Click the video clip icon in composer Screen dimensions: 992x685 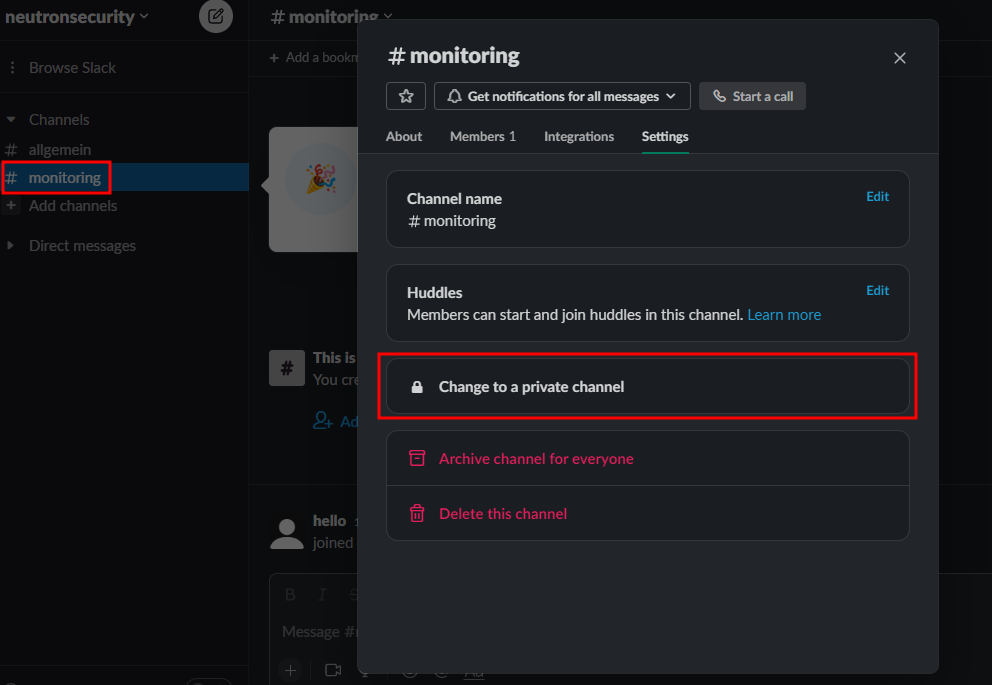pos(333,670)
